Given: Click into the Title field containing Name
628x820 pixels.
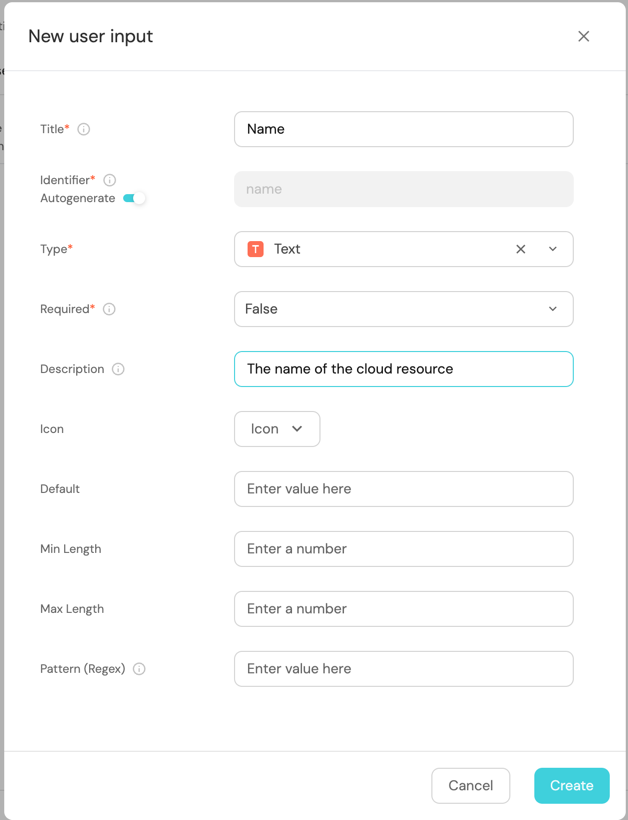Looking at the screenshot, I should coord(403,129).
